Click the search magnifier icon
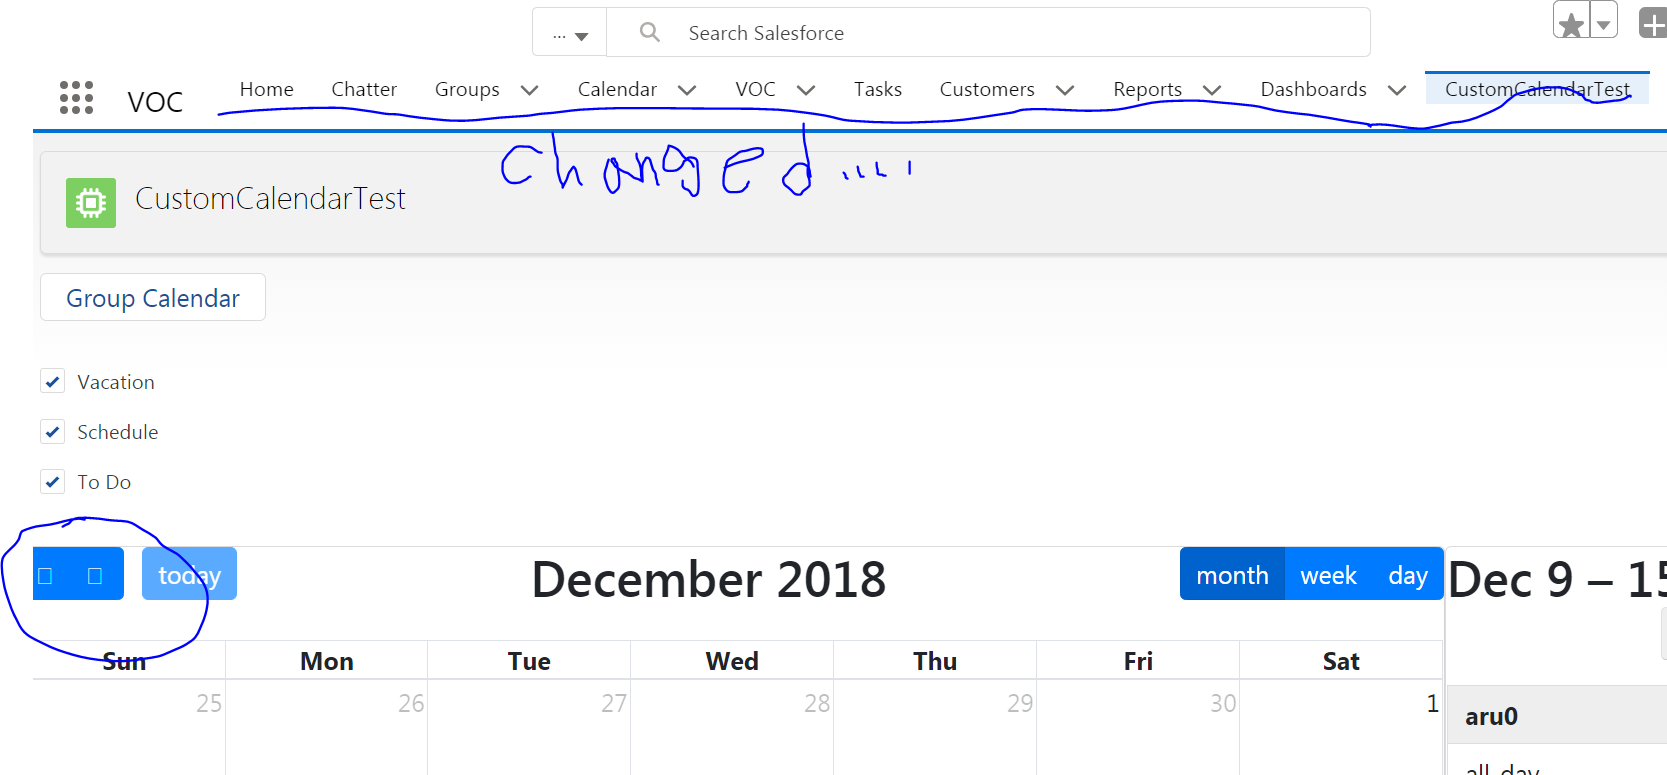1667x775 pixels. tap(650, 32)
